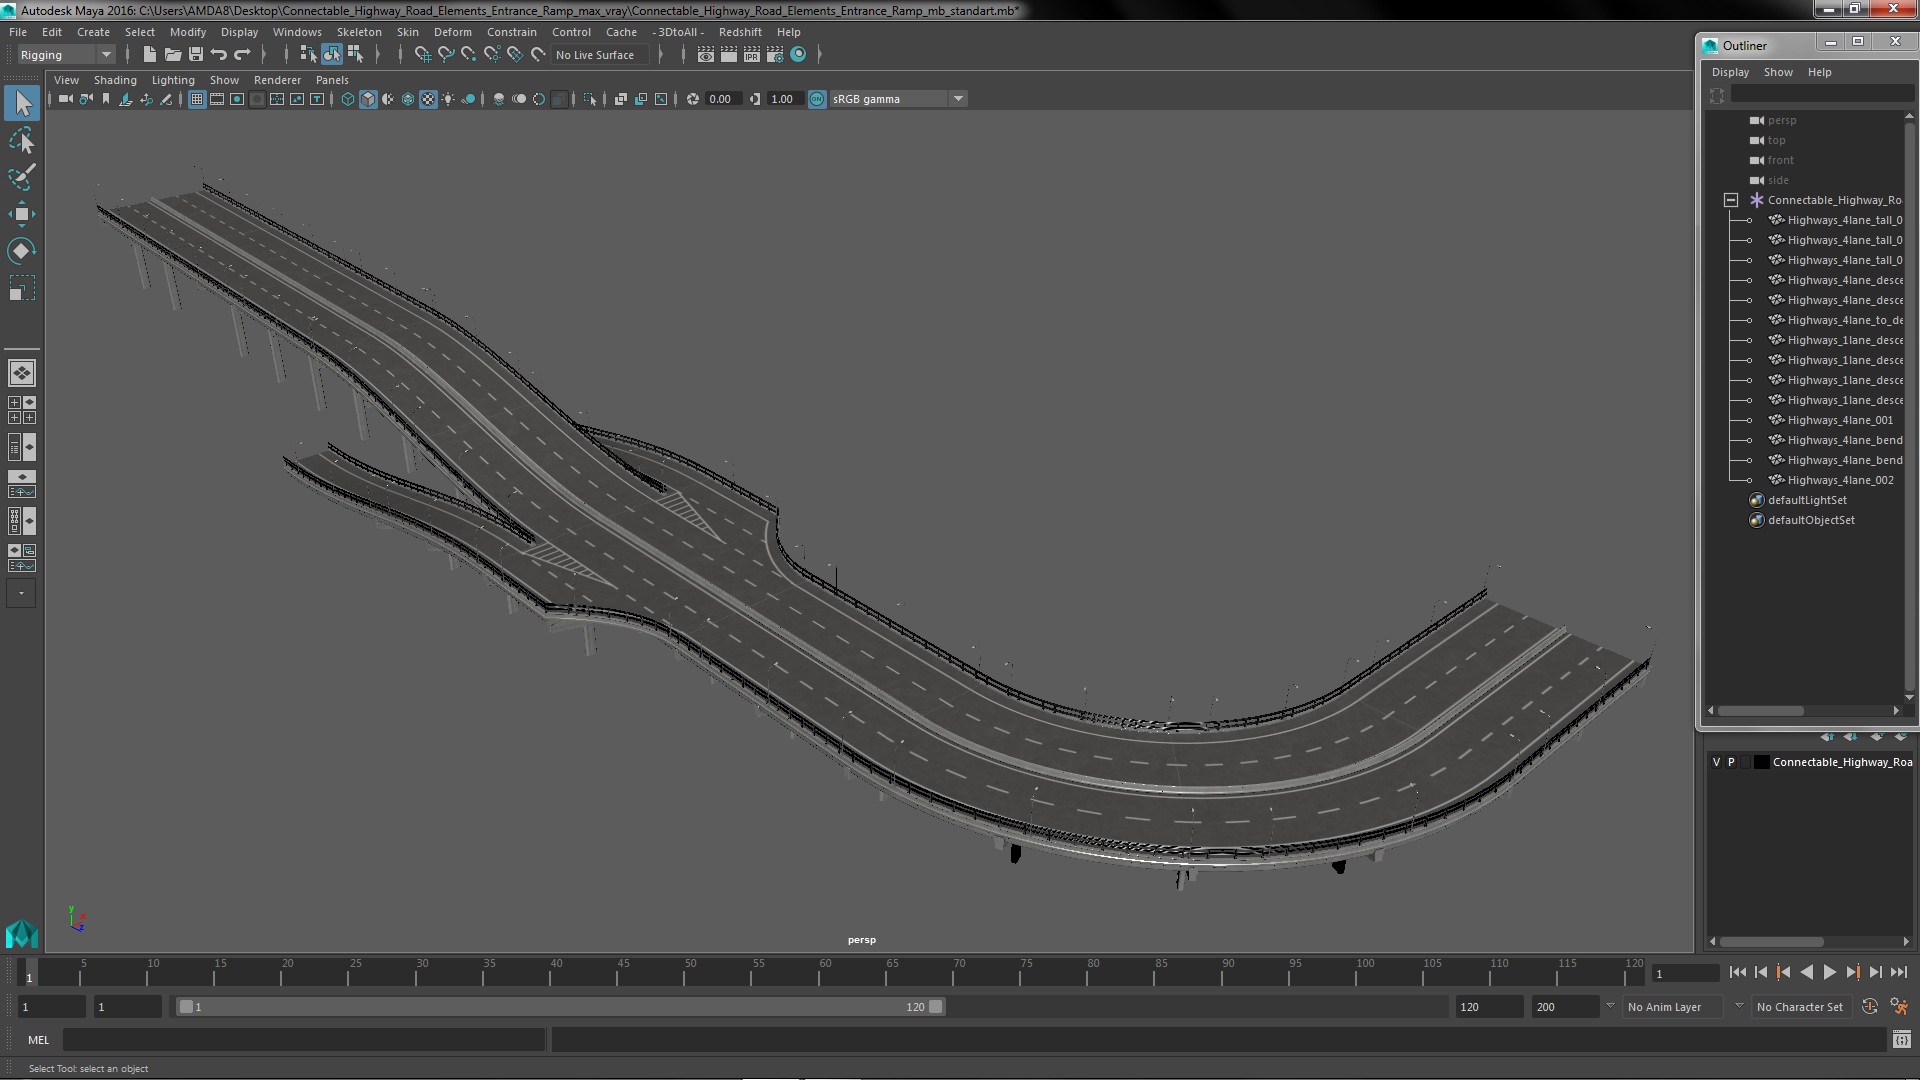Click the No Live Surface button
The height and width of the screenshot is (1080, 1920).
(x=595, y=54)
